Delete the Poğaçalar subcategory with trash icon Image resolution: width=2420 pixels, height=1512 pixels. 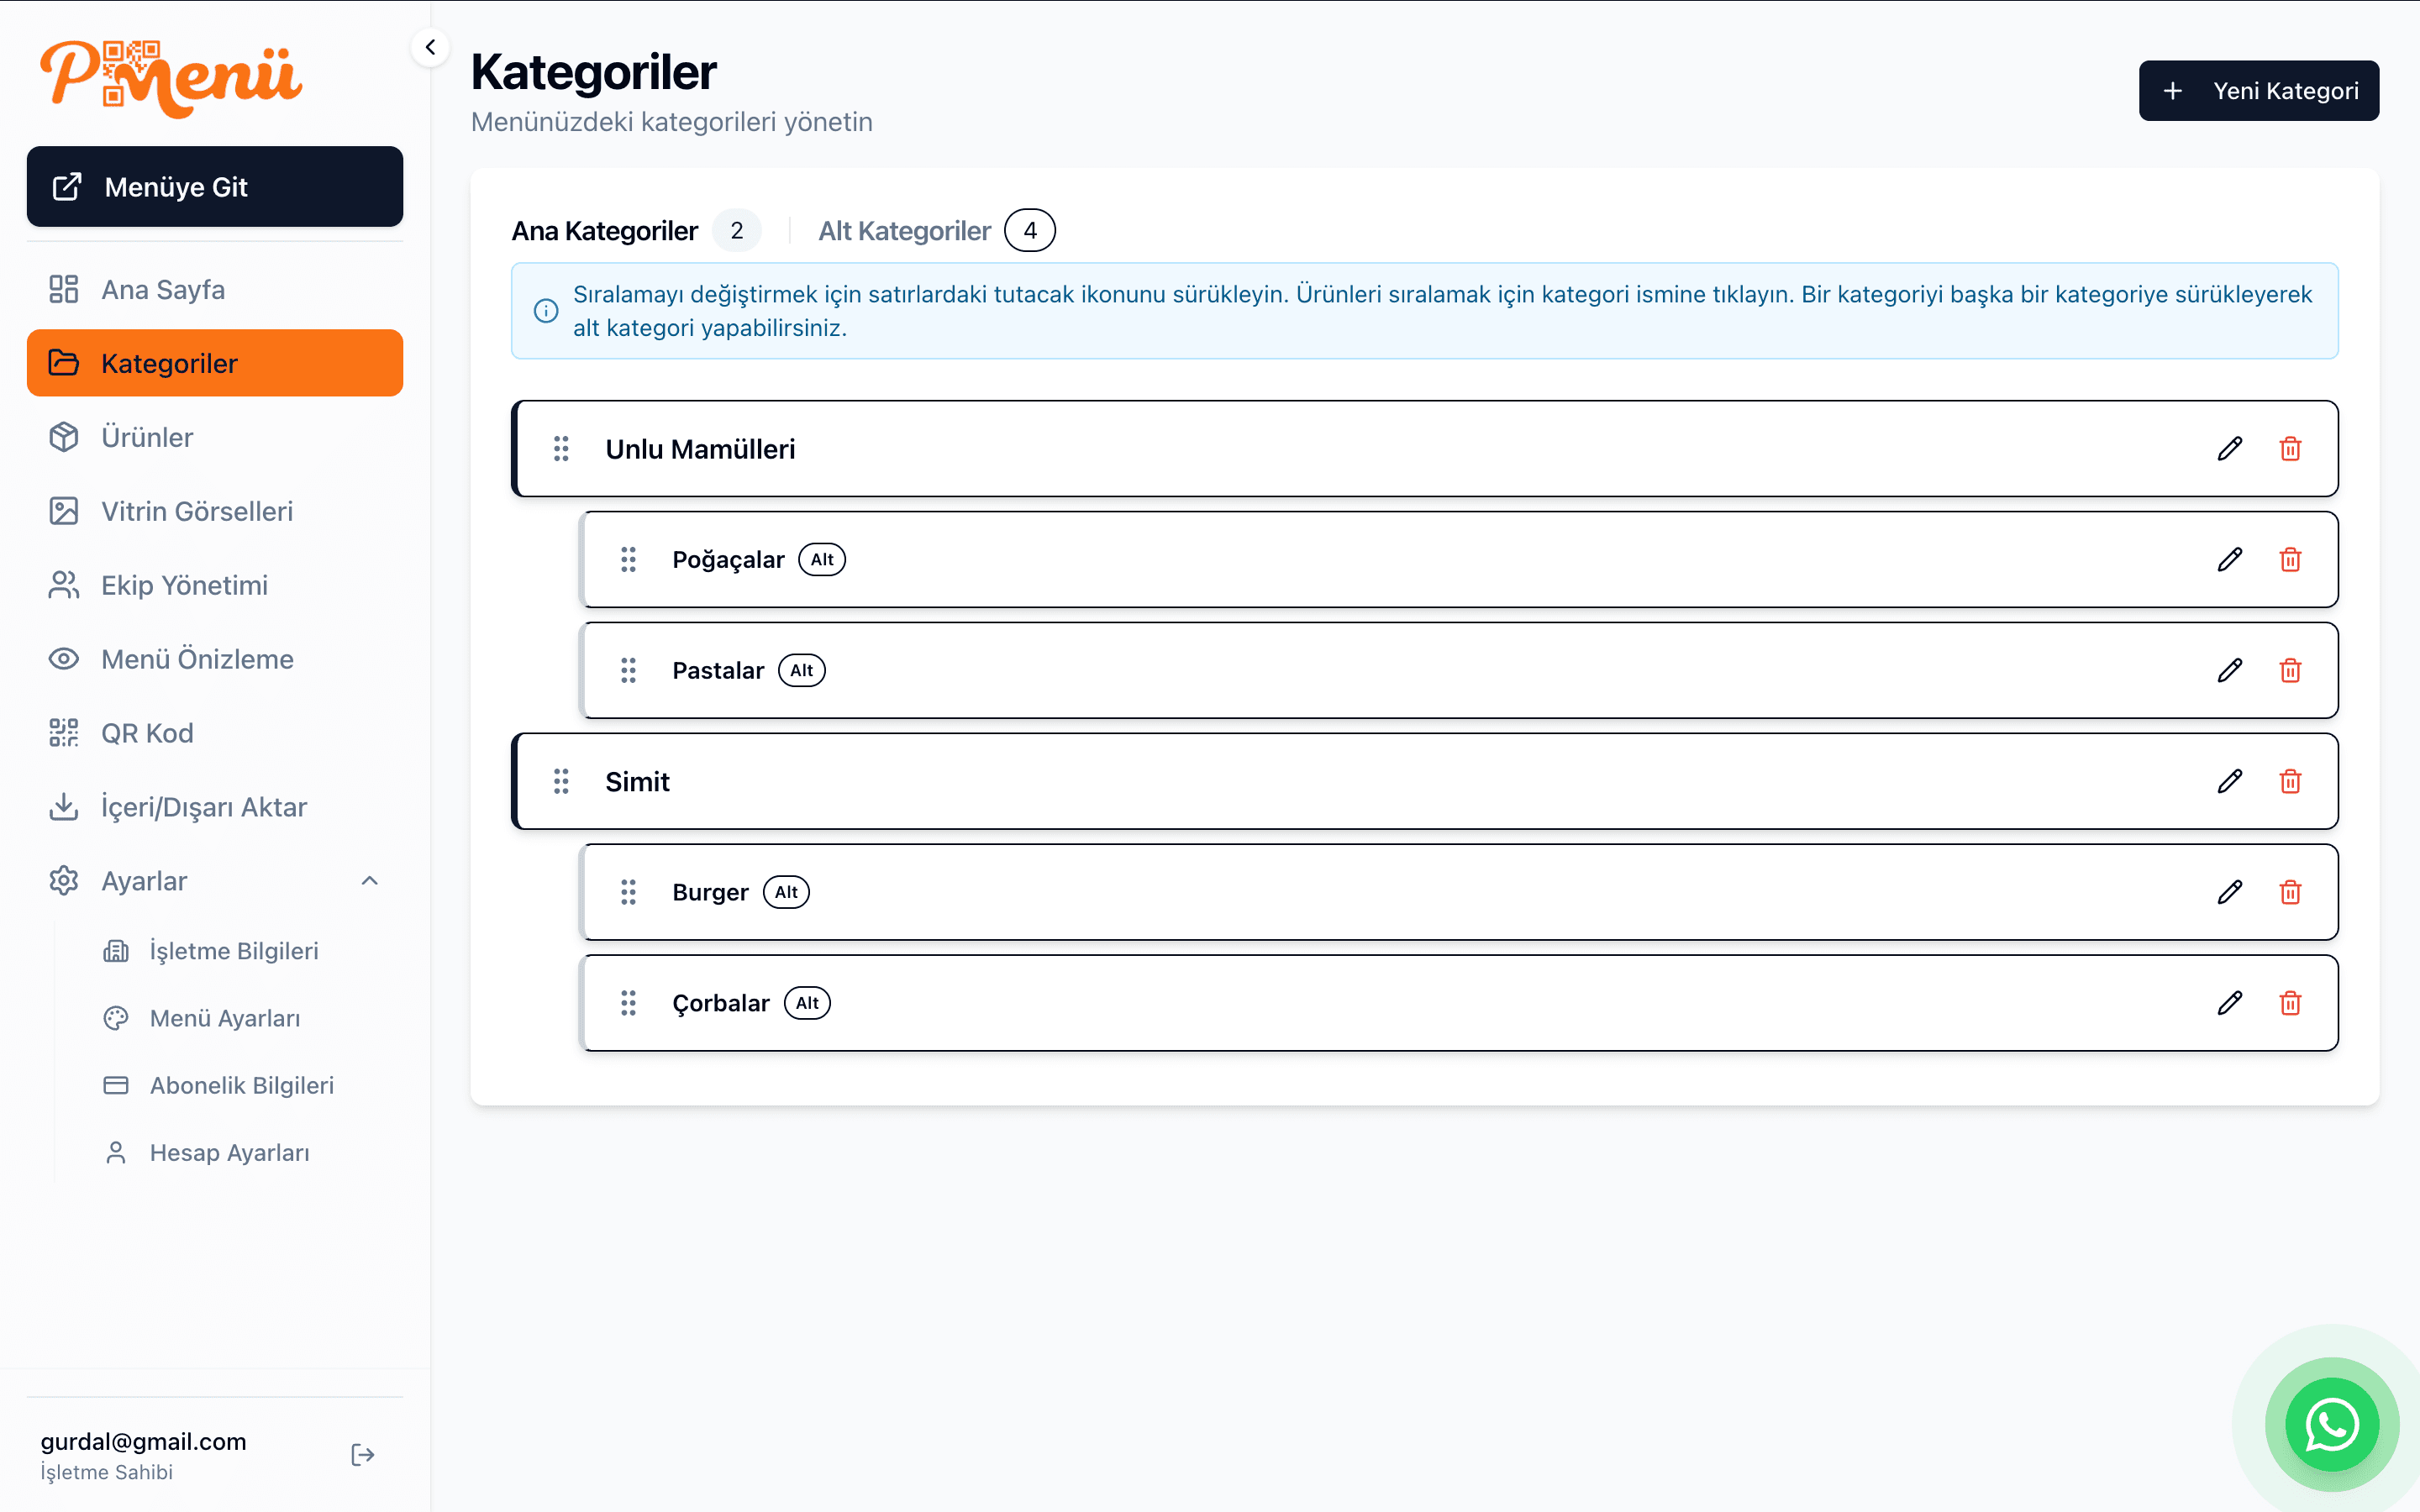2290,560
